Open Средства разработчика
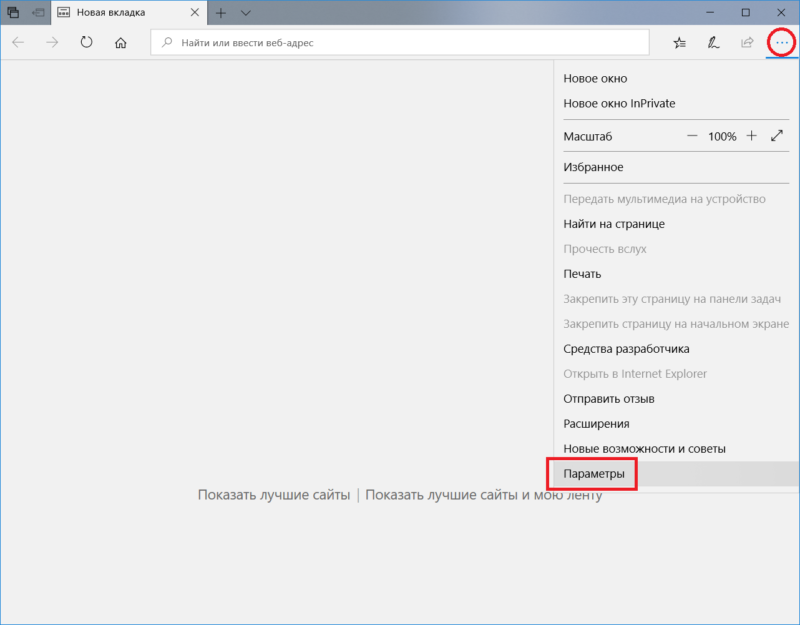 pyautogui.click(x=677, y=349)
